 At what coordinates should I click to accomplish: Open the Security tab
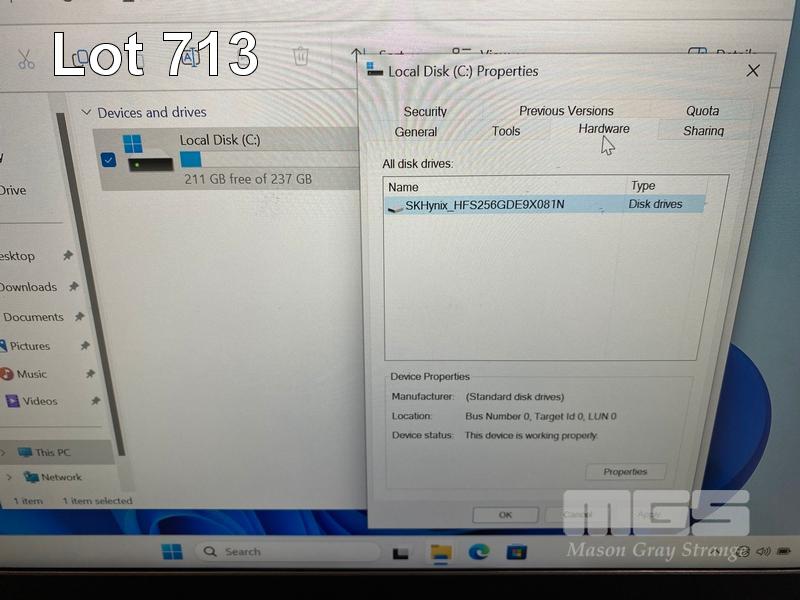[x=425, y=111]
